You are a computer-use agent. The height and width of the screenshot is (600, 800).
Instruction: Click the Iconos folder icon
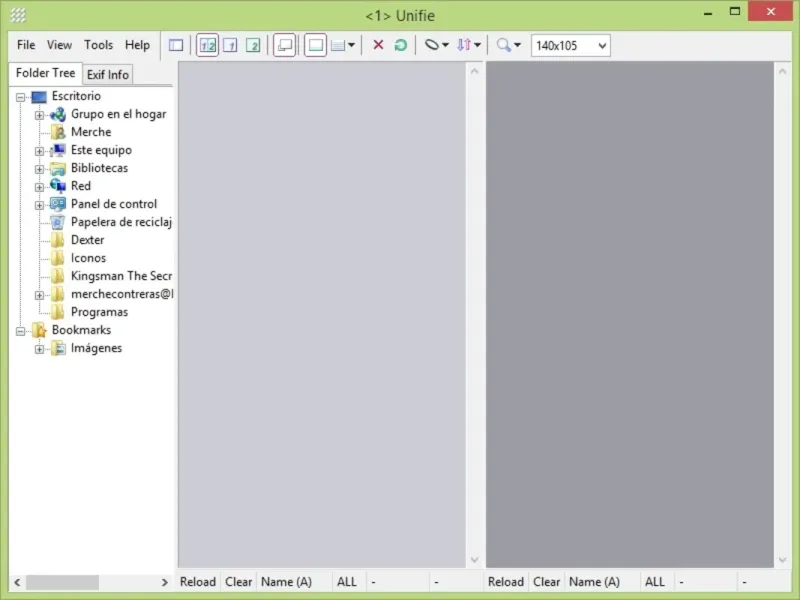tap(58, 258)
